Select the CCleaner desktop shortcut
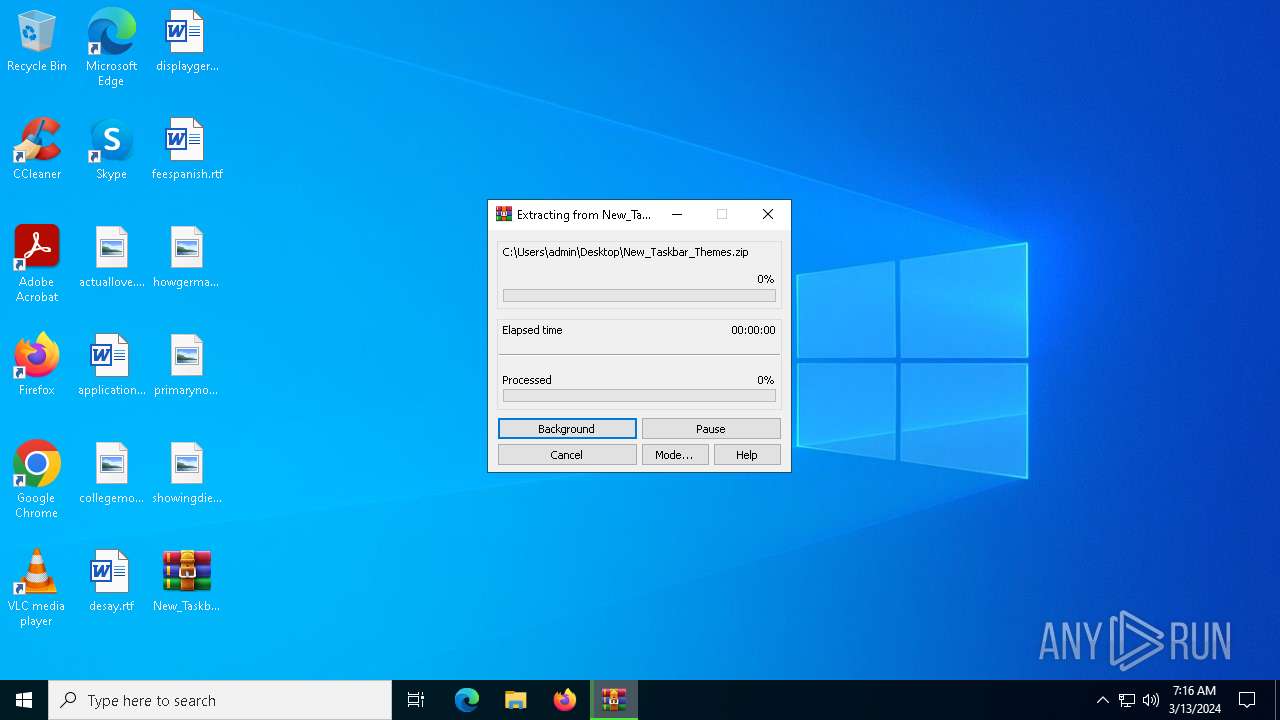This screenshot has height=720, width=1280. tap(37, 149)
